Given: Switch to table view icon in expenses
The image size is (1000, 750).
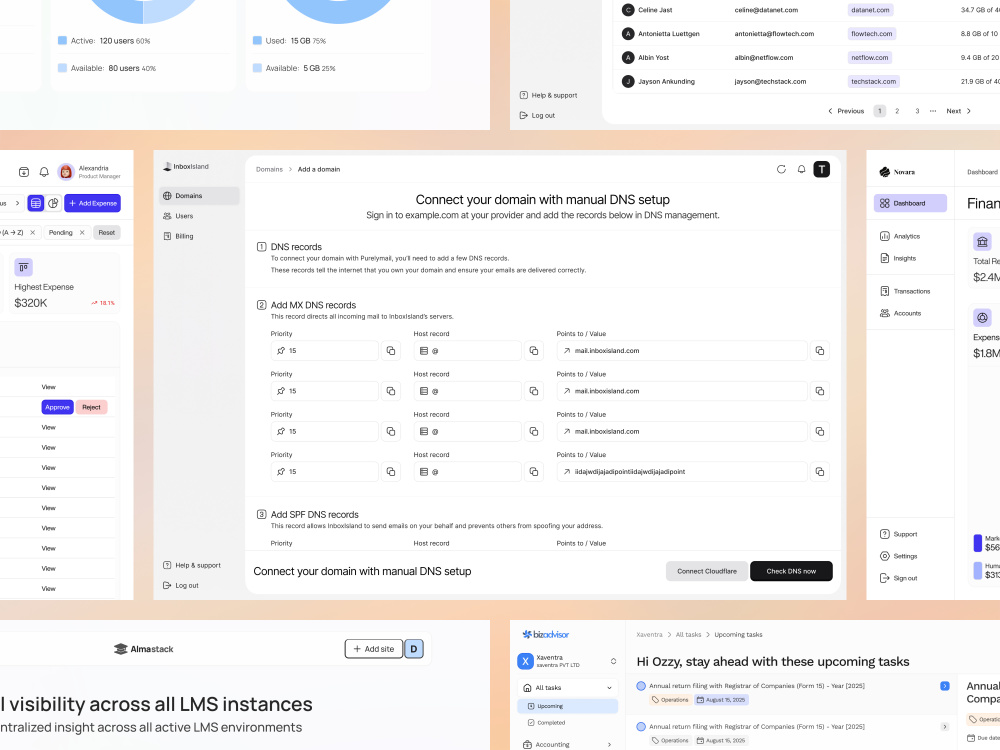Looking at the screenshot, I should 36,203.
